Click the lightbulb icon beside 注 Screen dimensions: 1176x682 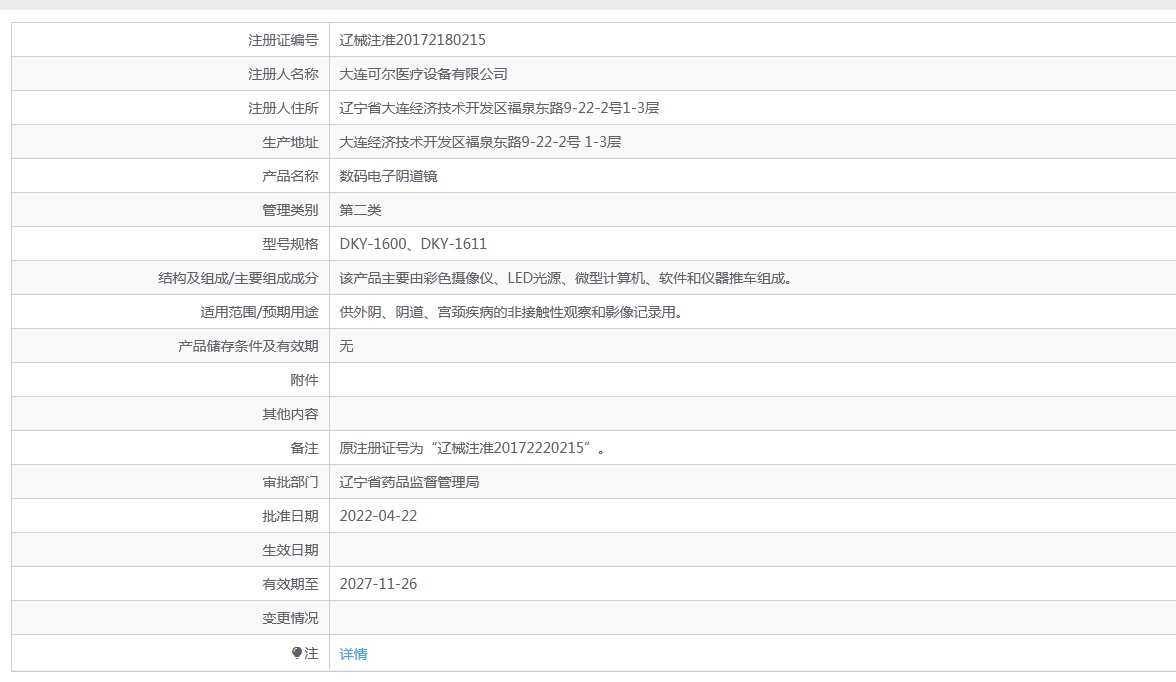pos(297,653)
